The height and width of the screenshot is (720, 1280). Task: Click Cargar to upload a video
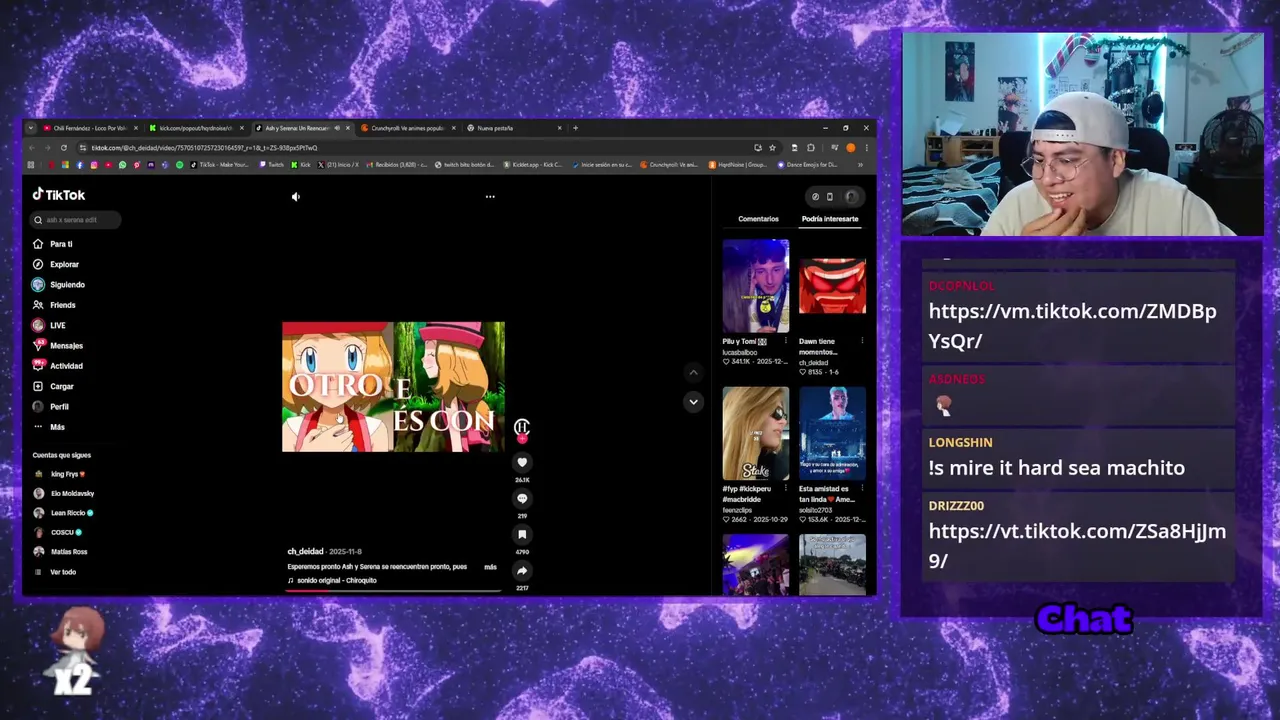[53, 386]
